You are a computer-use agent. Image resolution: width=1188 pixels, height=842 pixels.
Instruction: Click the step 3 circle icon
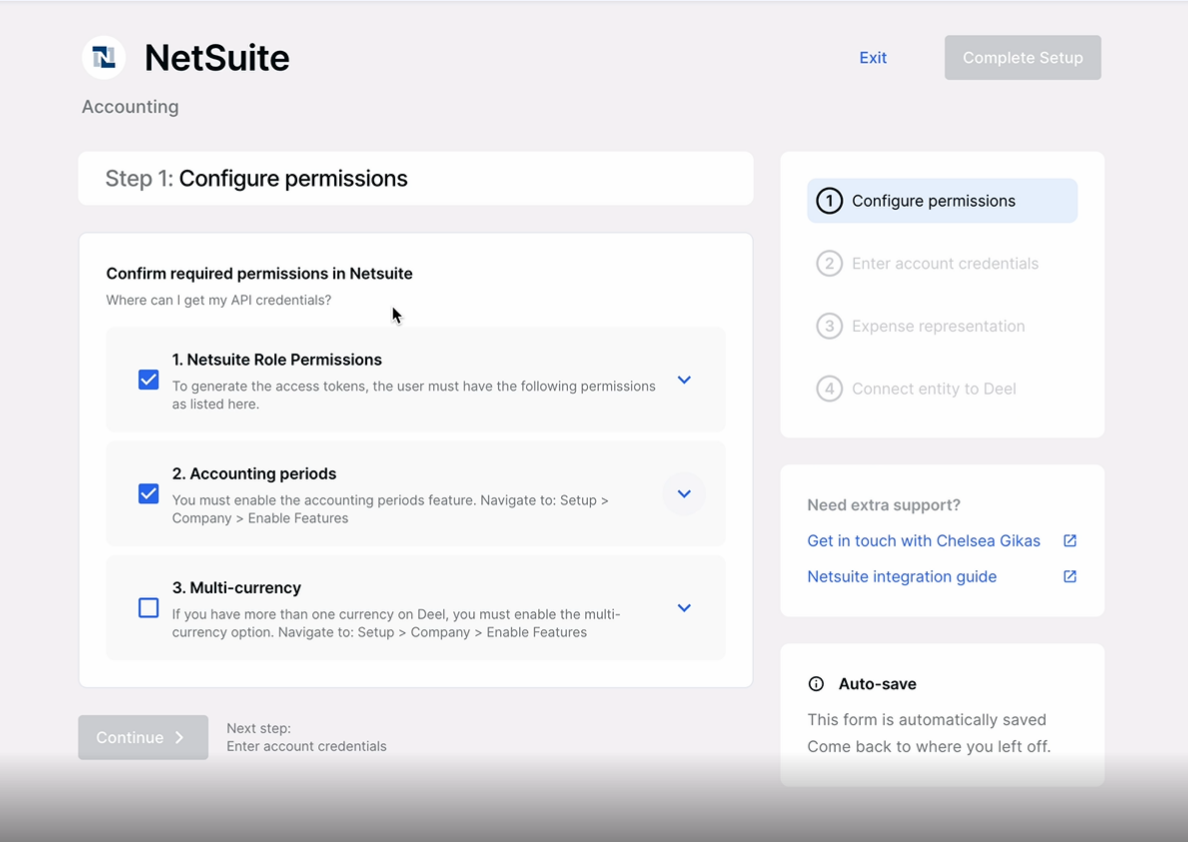829,326
